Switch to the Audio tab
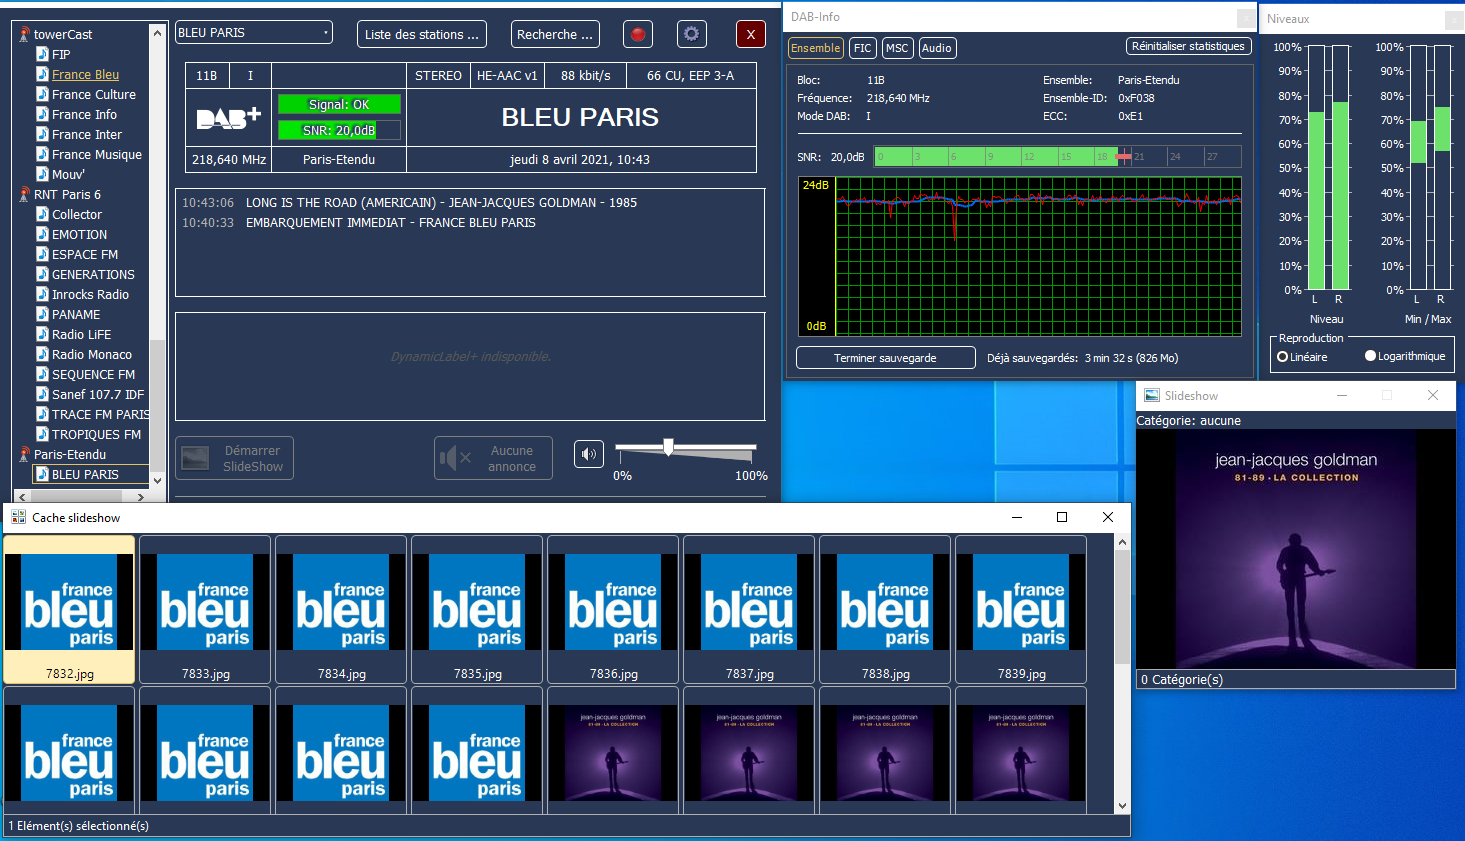Screen dimensions: 1465x841 click(937, 48)
